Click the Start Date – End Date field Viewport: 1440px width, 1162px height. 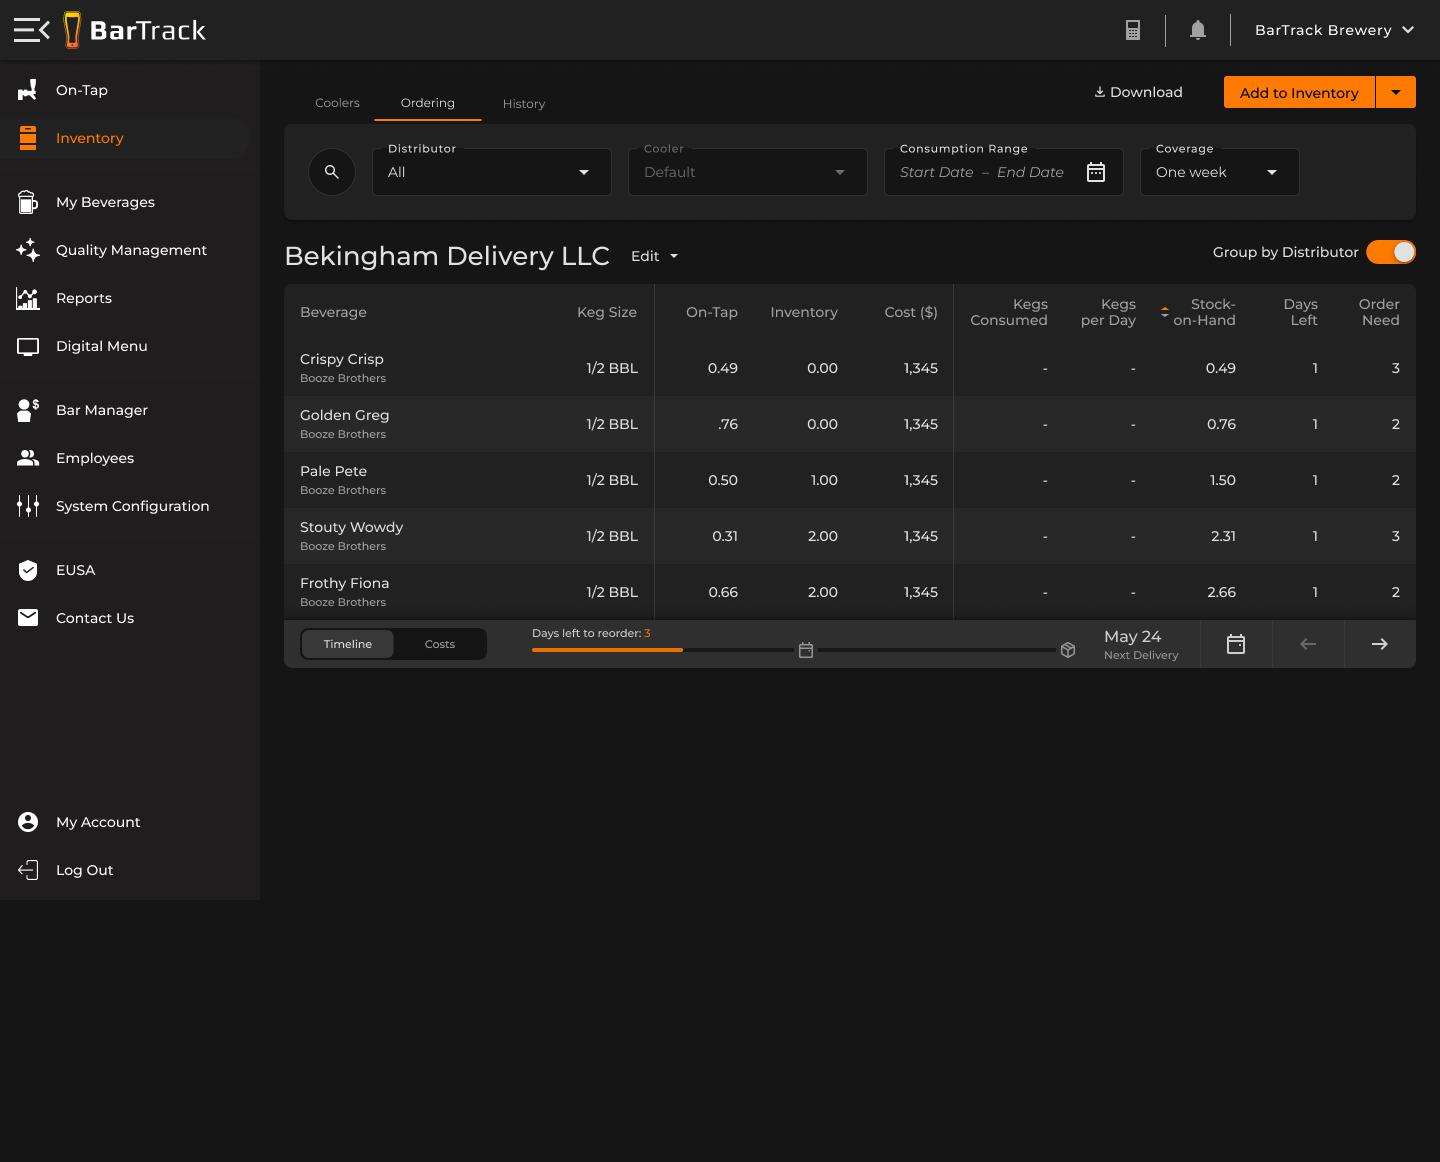coord(1004,172)
